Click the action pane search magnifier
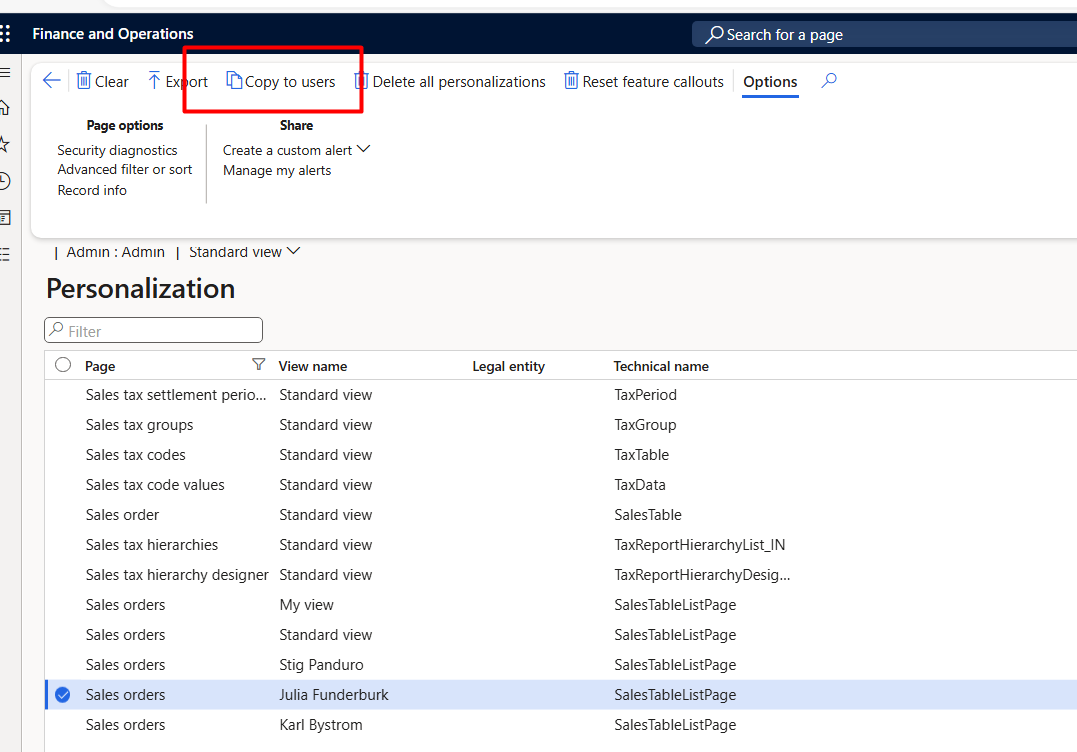1077x752 pixels. coord(829,80)
